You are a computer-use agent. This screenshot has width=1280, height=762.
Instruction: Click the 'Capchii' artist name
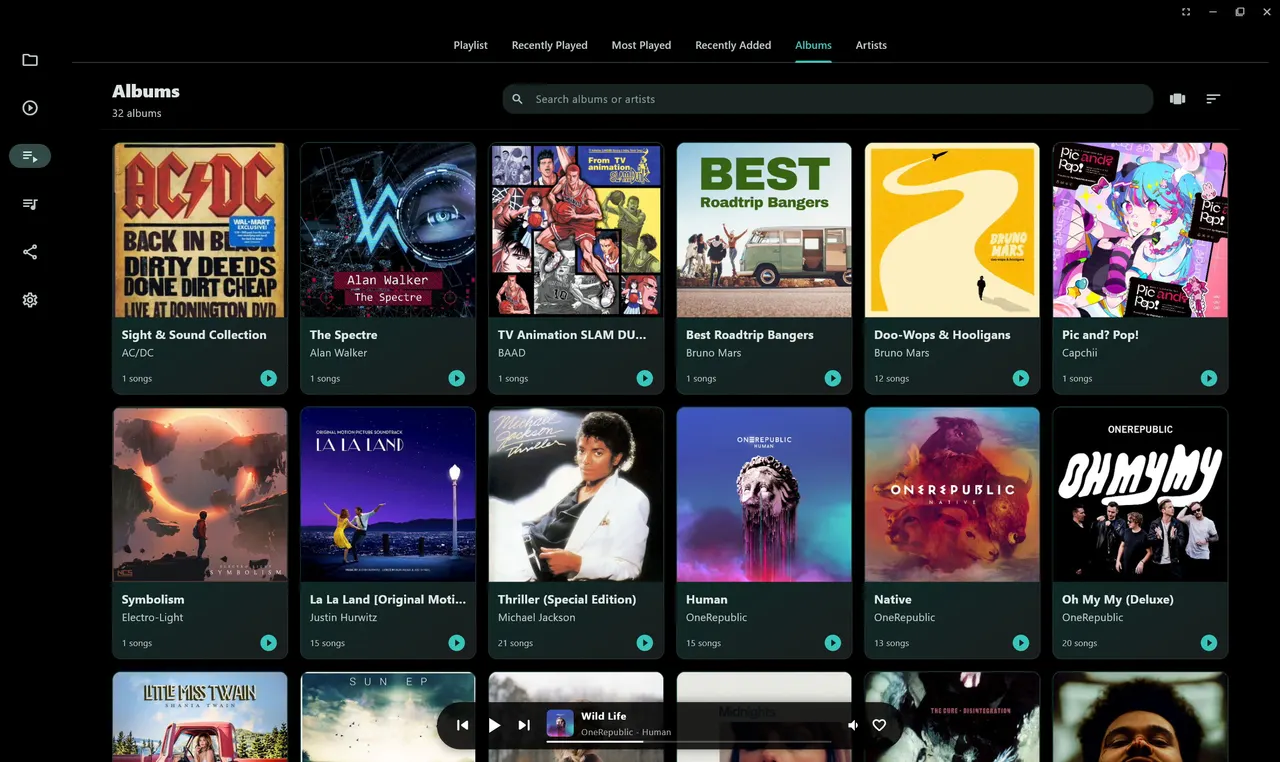[x=1080, y=353]
